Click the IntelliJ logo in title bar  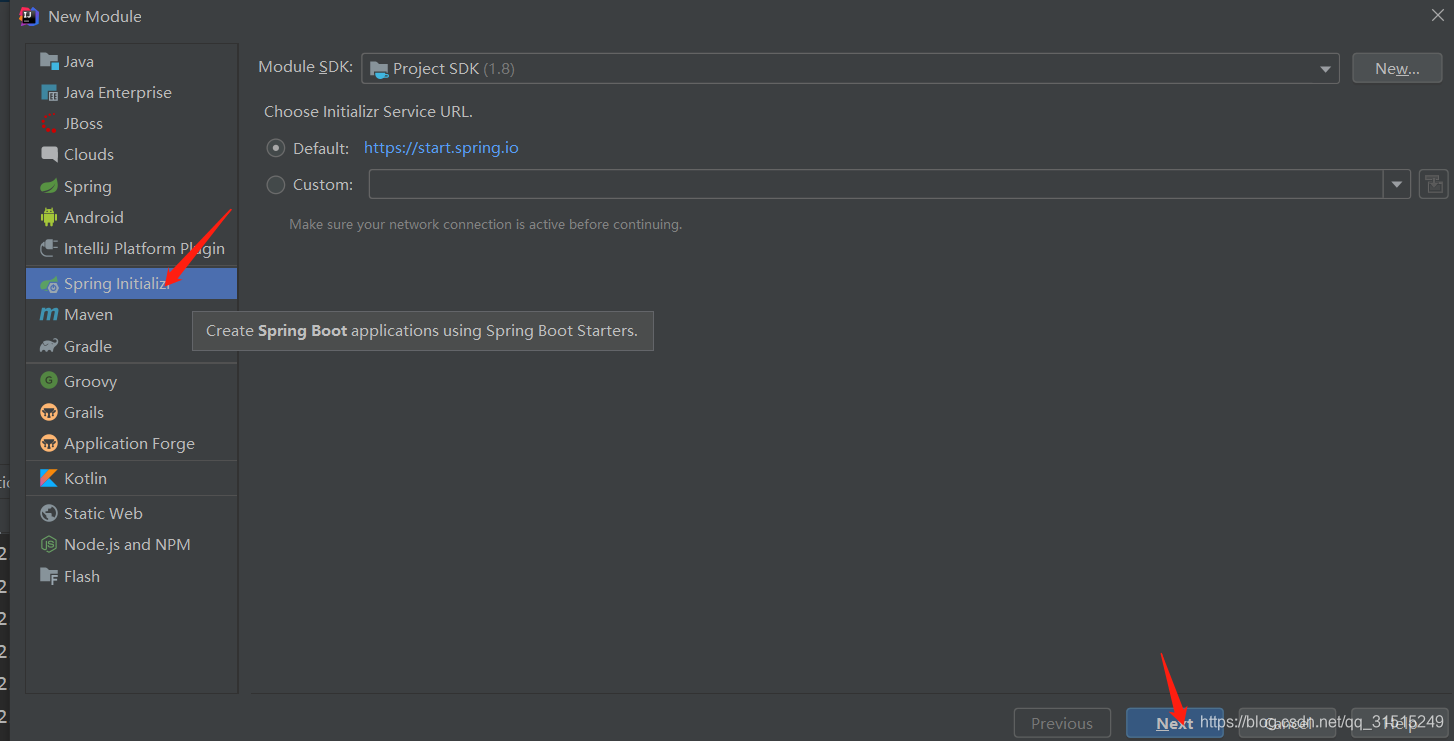coord(29,16)
